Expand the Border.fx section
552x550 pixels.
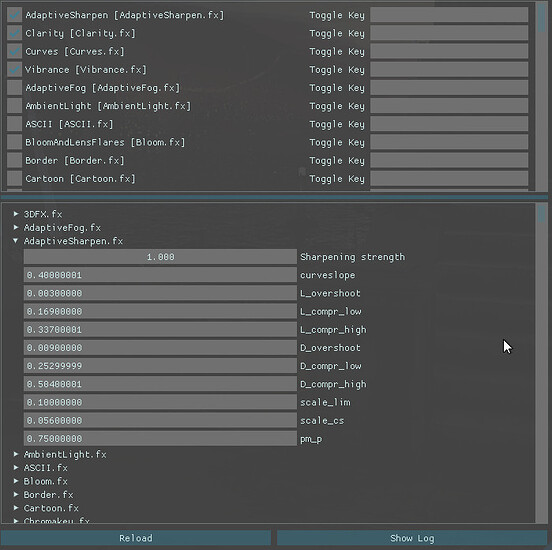pyautogui.click(x=16, y=494)
